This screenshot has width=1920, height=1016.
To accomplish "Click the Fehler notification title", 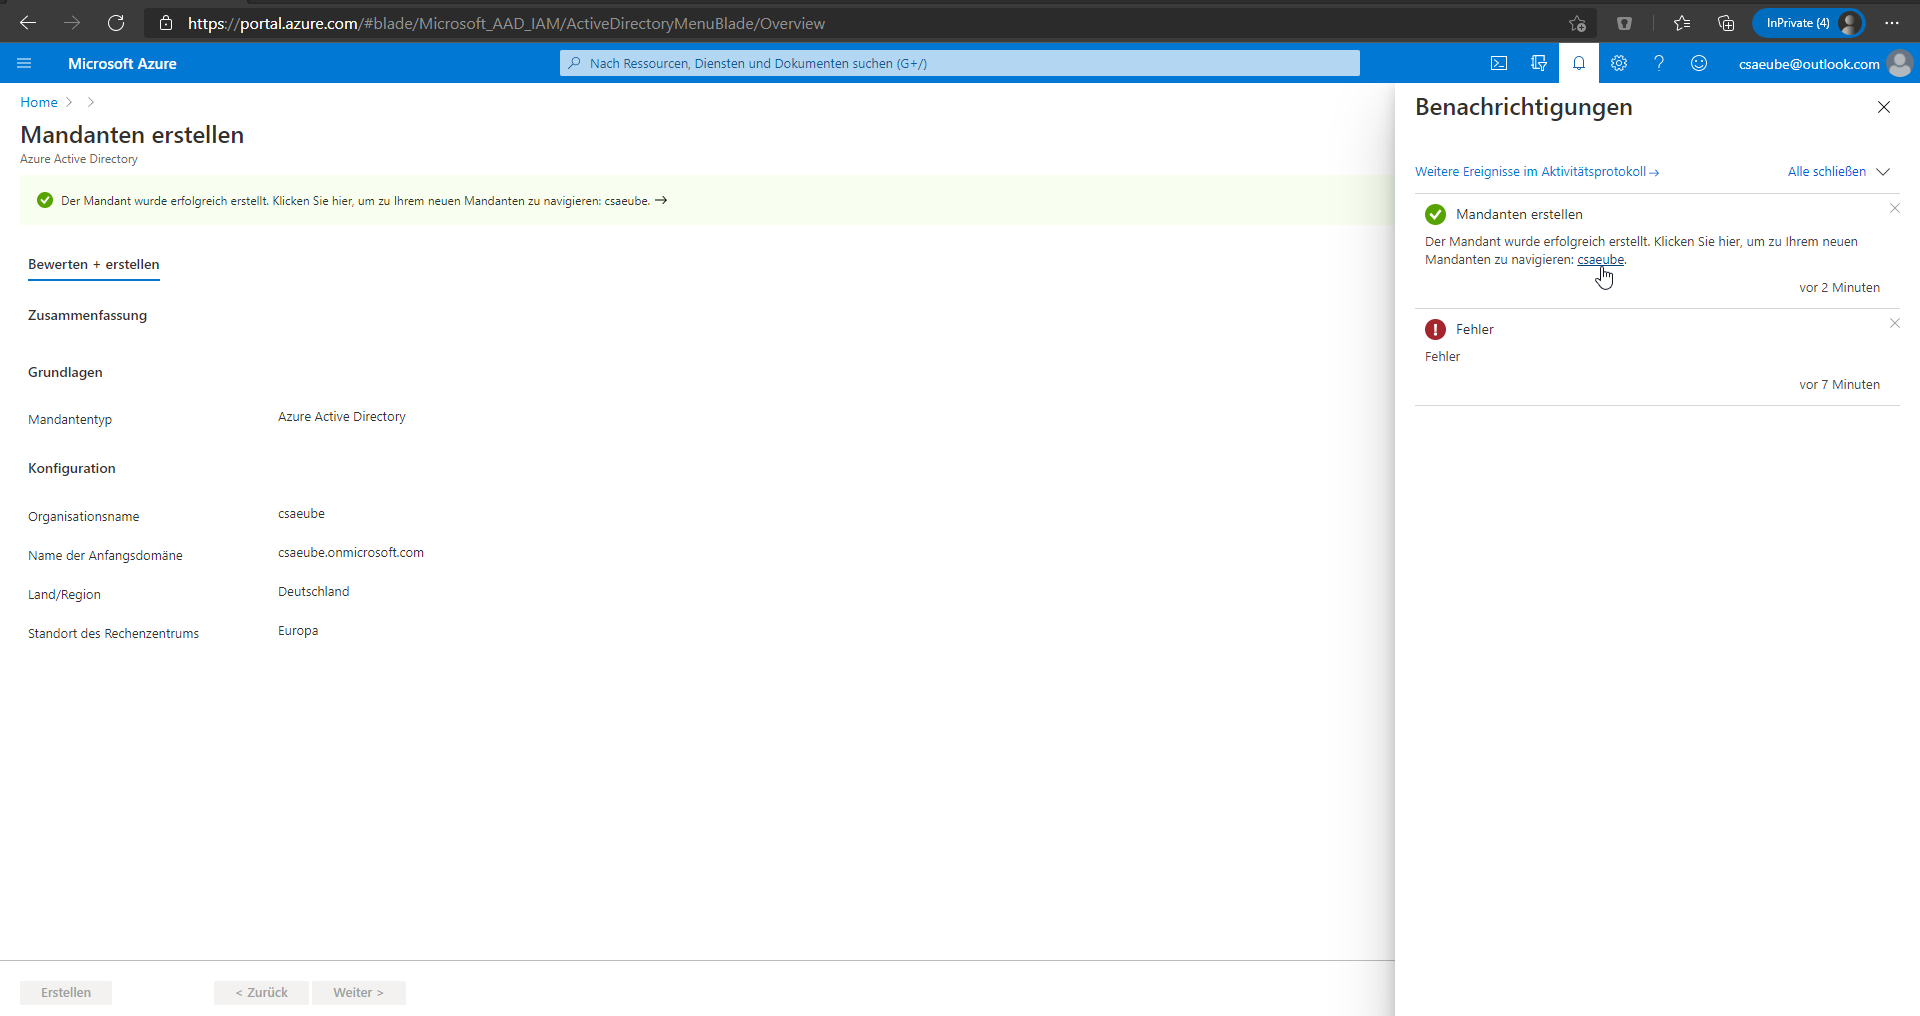I will coord(1475,329).
